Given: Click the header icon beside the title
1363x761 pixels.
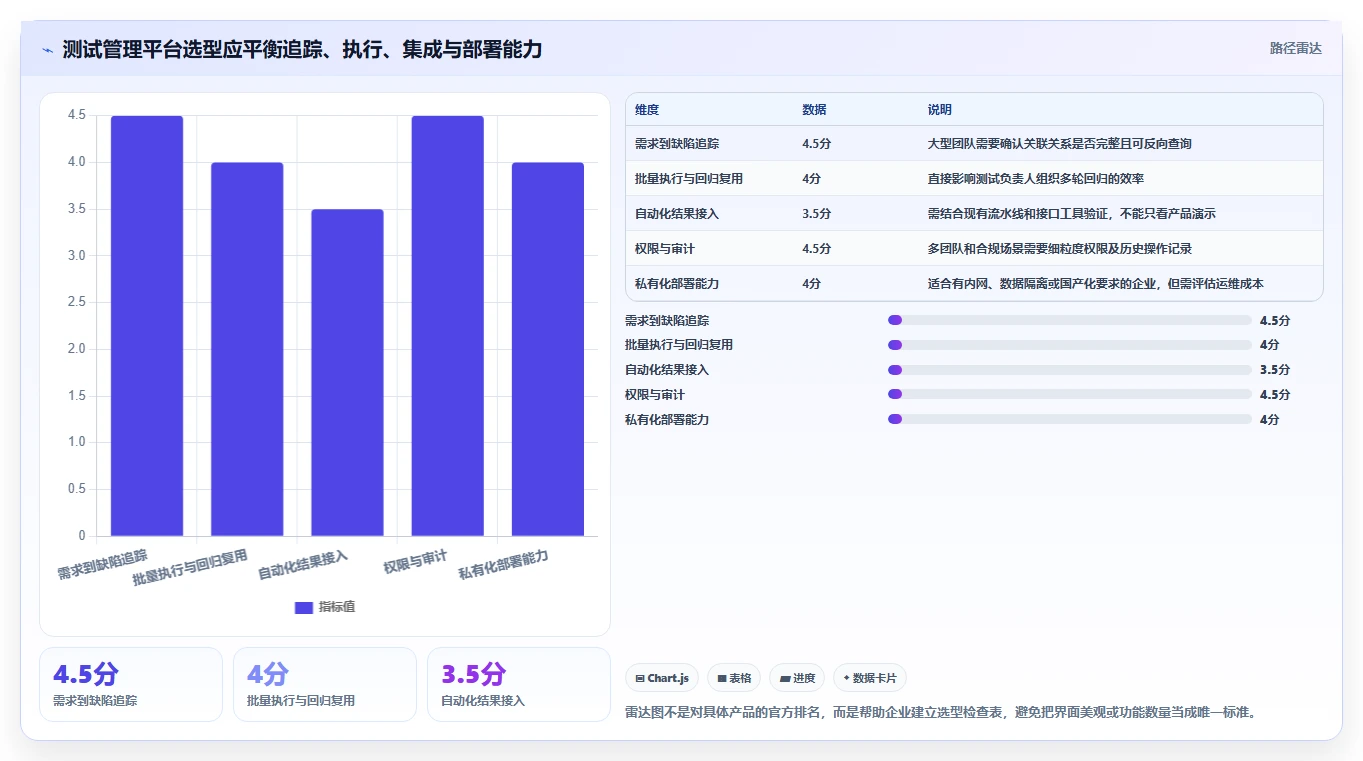Looking at the screenshot, I should coord(47,50).
